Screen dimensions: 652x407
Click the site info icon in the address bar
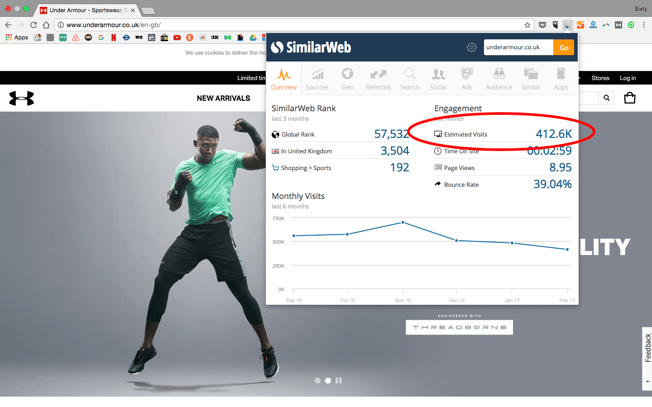click(61, 25)
